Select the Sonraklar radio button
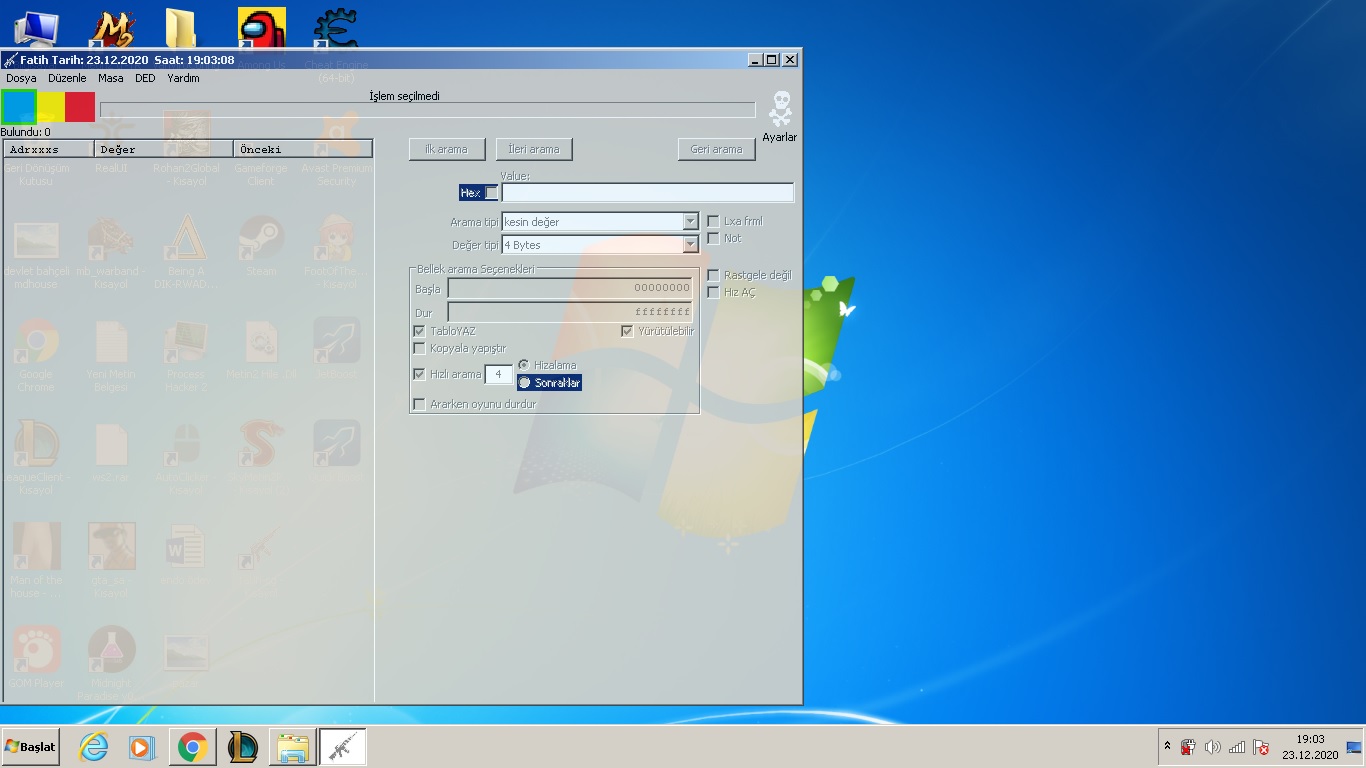Viewport: 1366px width, 768px height. pyautogui.click(x=524, y=383)
